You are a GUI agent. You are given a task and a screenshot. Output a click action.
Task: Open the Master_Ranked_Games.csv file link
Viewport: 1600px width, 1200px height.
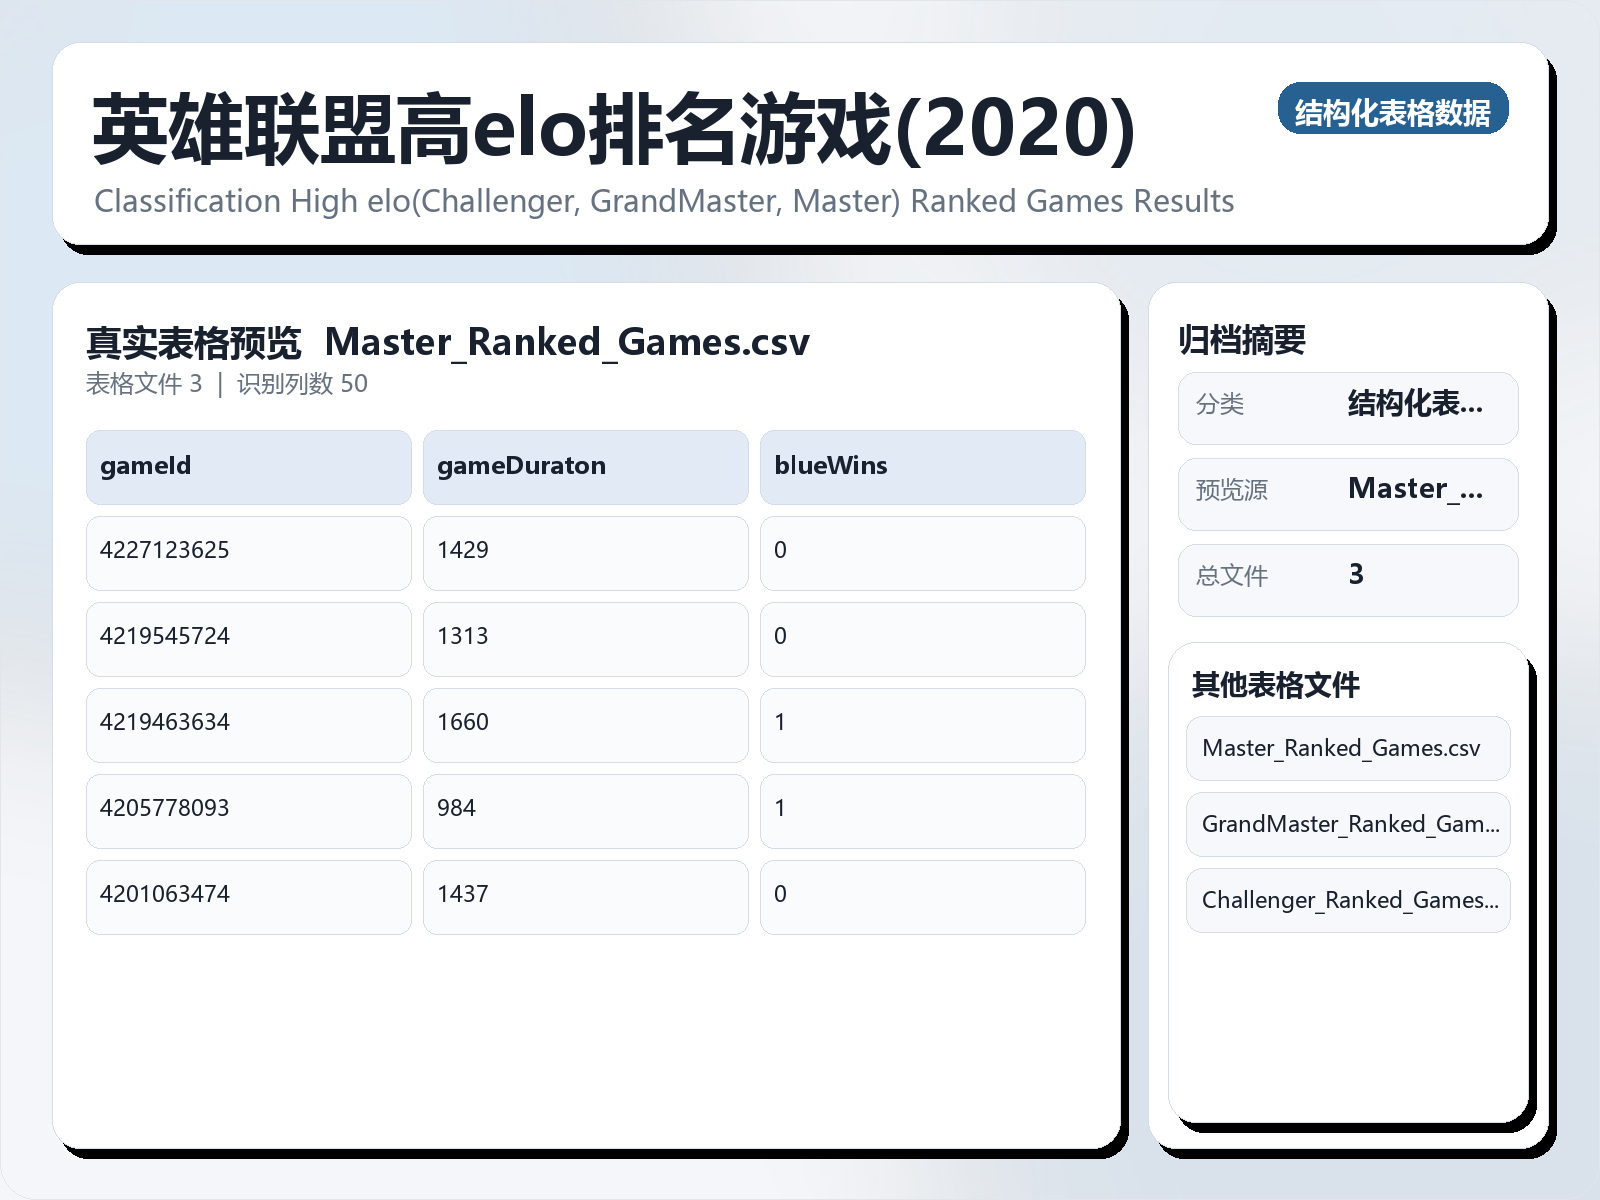tap(1346, 748)
